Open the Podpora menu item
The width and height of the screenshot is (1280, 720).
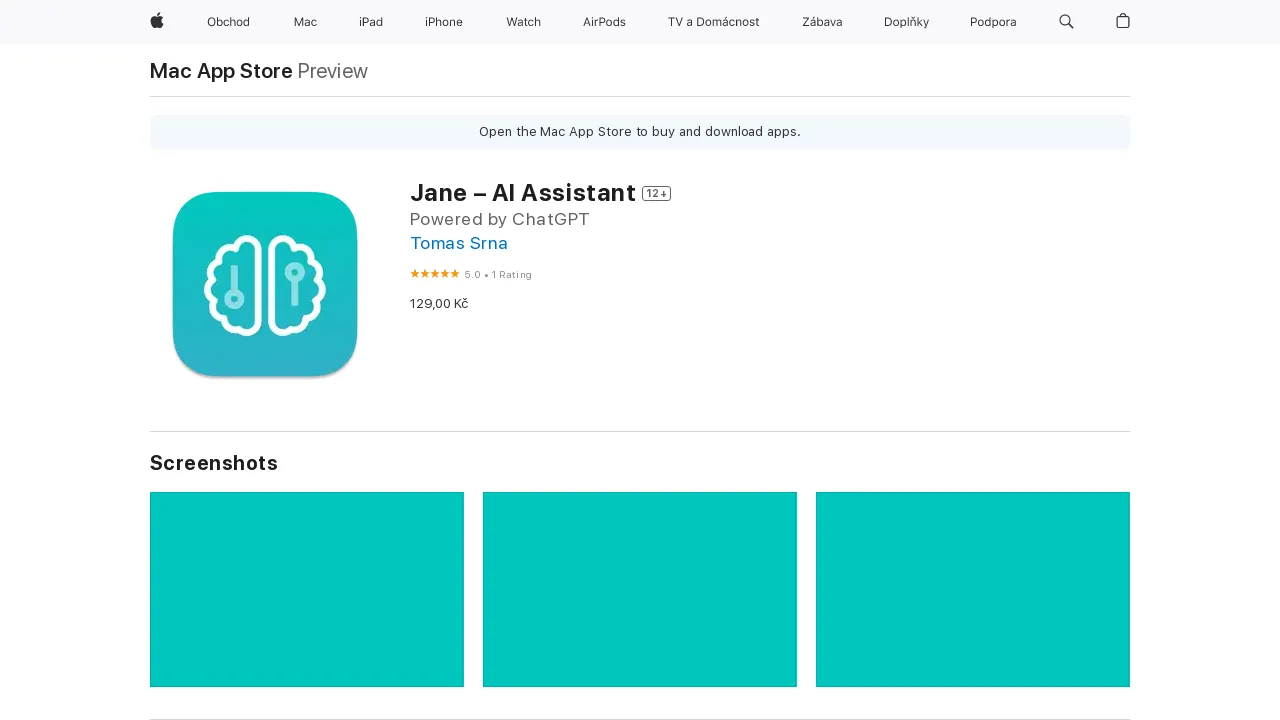click(993, 21)
